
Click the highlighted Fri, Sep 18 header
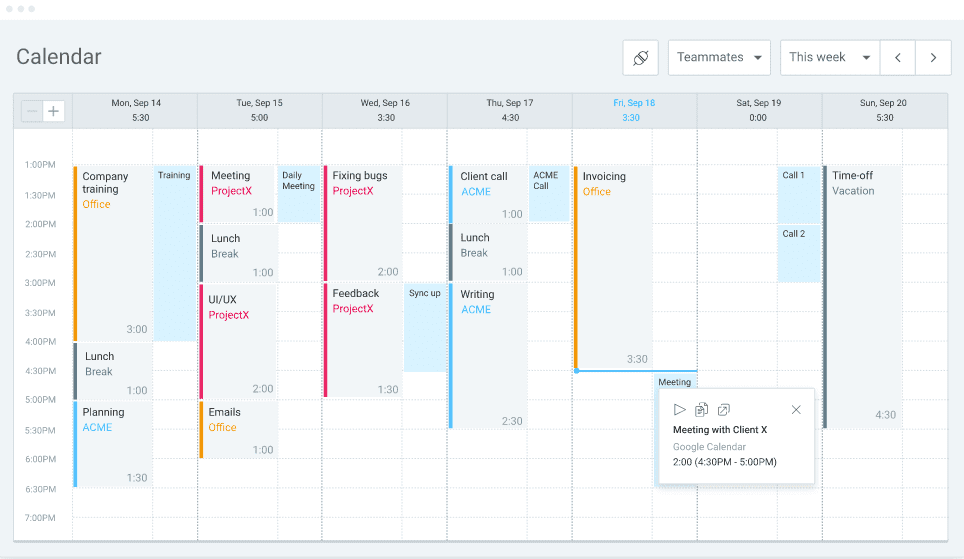(x=634, y=111)
